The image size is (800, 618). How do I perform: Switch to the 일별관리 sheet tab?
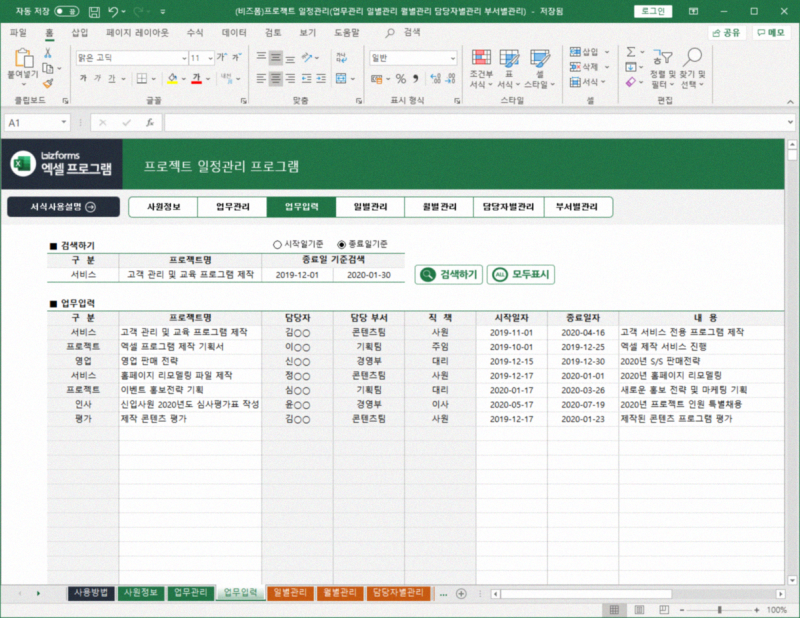[x=290, y=593]
